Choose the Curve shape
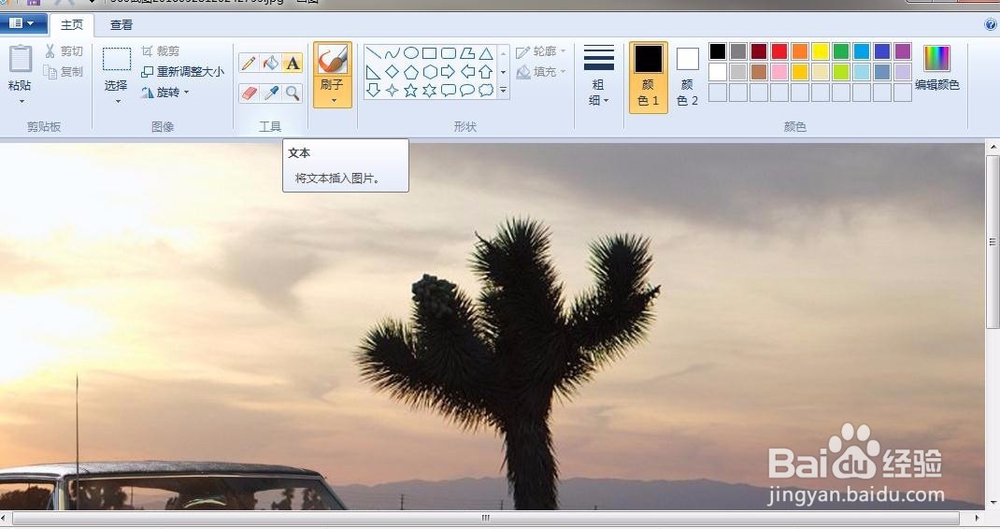 tap(392, 53)
